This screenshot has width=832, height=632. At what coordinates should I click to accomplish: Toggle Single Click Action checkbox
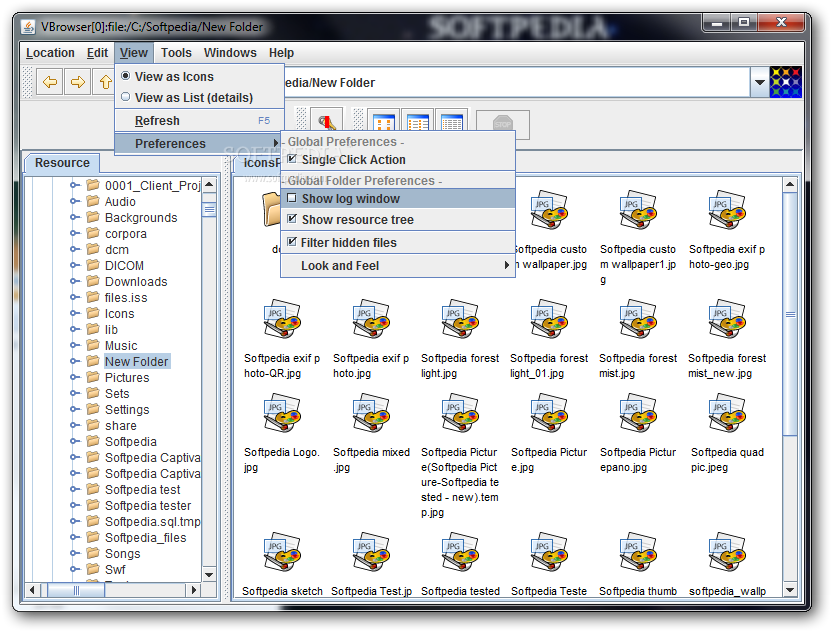292,159
